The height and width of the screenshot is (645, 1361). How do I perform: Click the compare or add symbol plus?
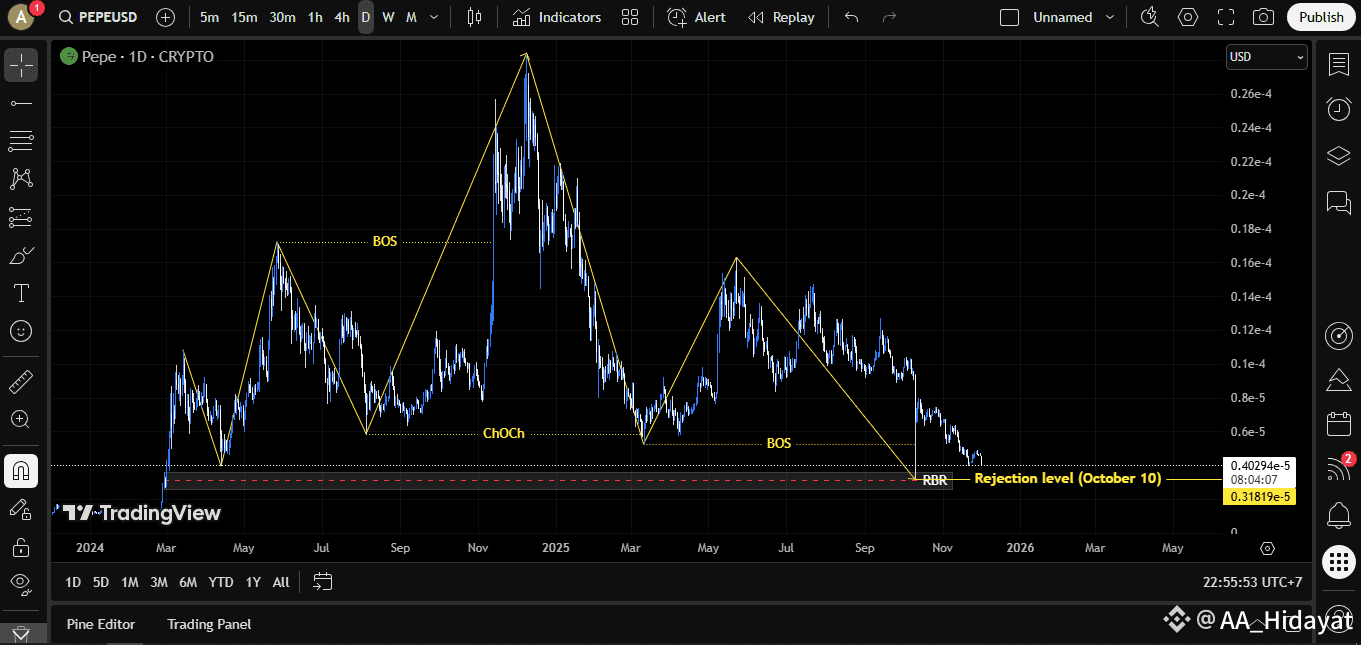(x=165, y=17)
